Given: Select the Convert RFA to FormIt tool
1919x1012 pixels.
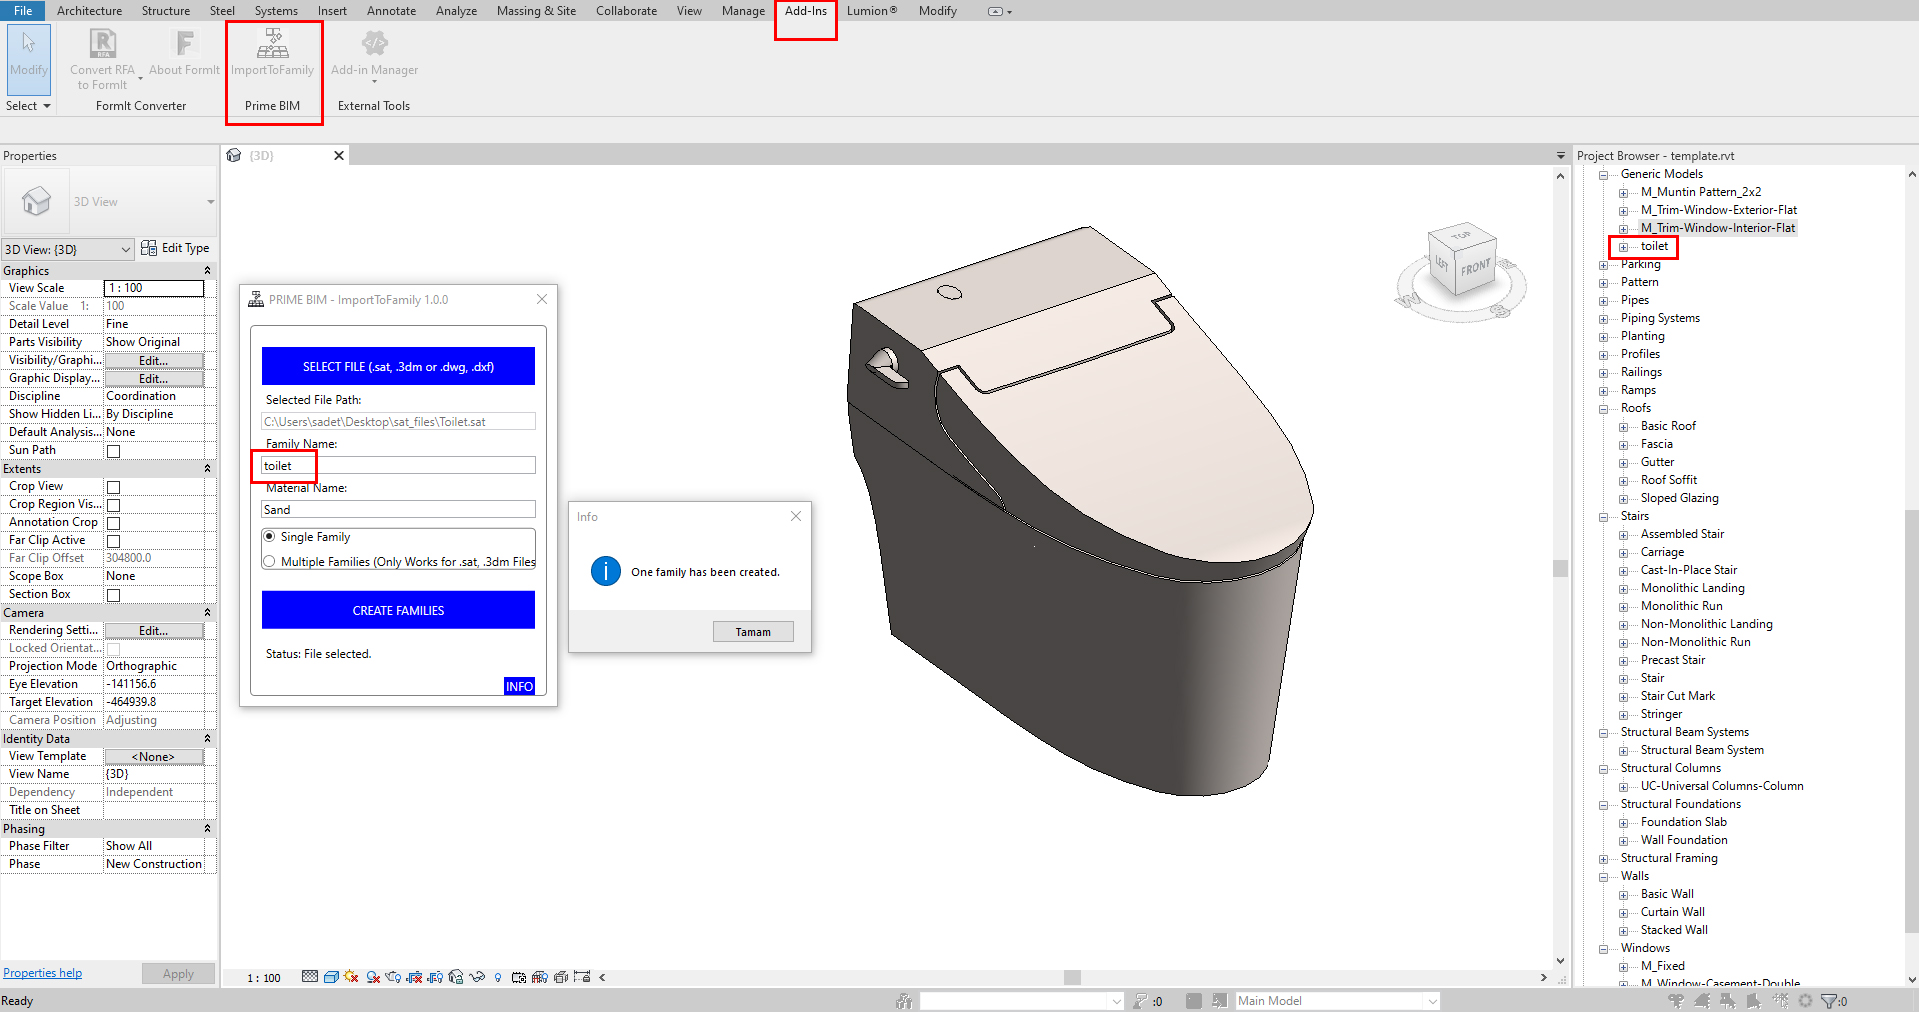Looking at the screenshot, I should 102,58.
